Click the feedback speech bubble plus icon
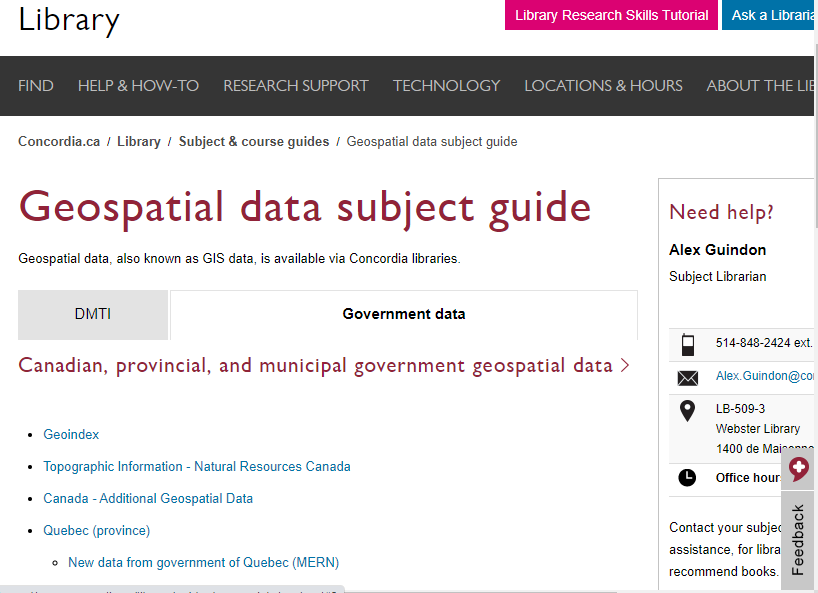Viewport: 818px width, 593px height. [x=798, y=469]
